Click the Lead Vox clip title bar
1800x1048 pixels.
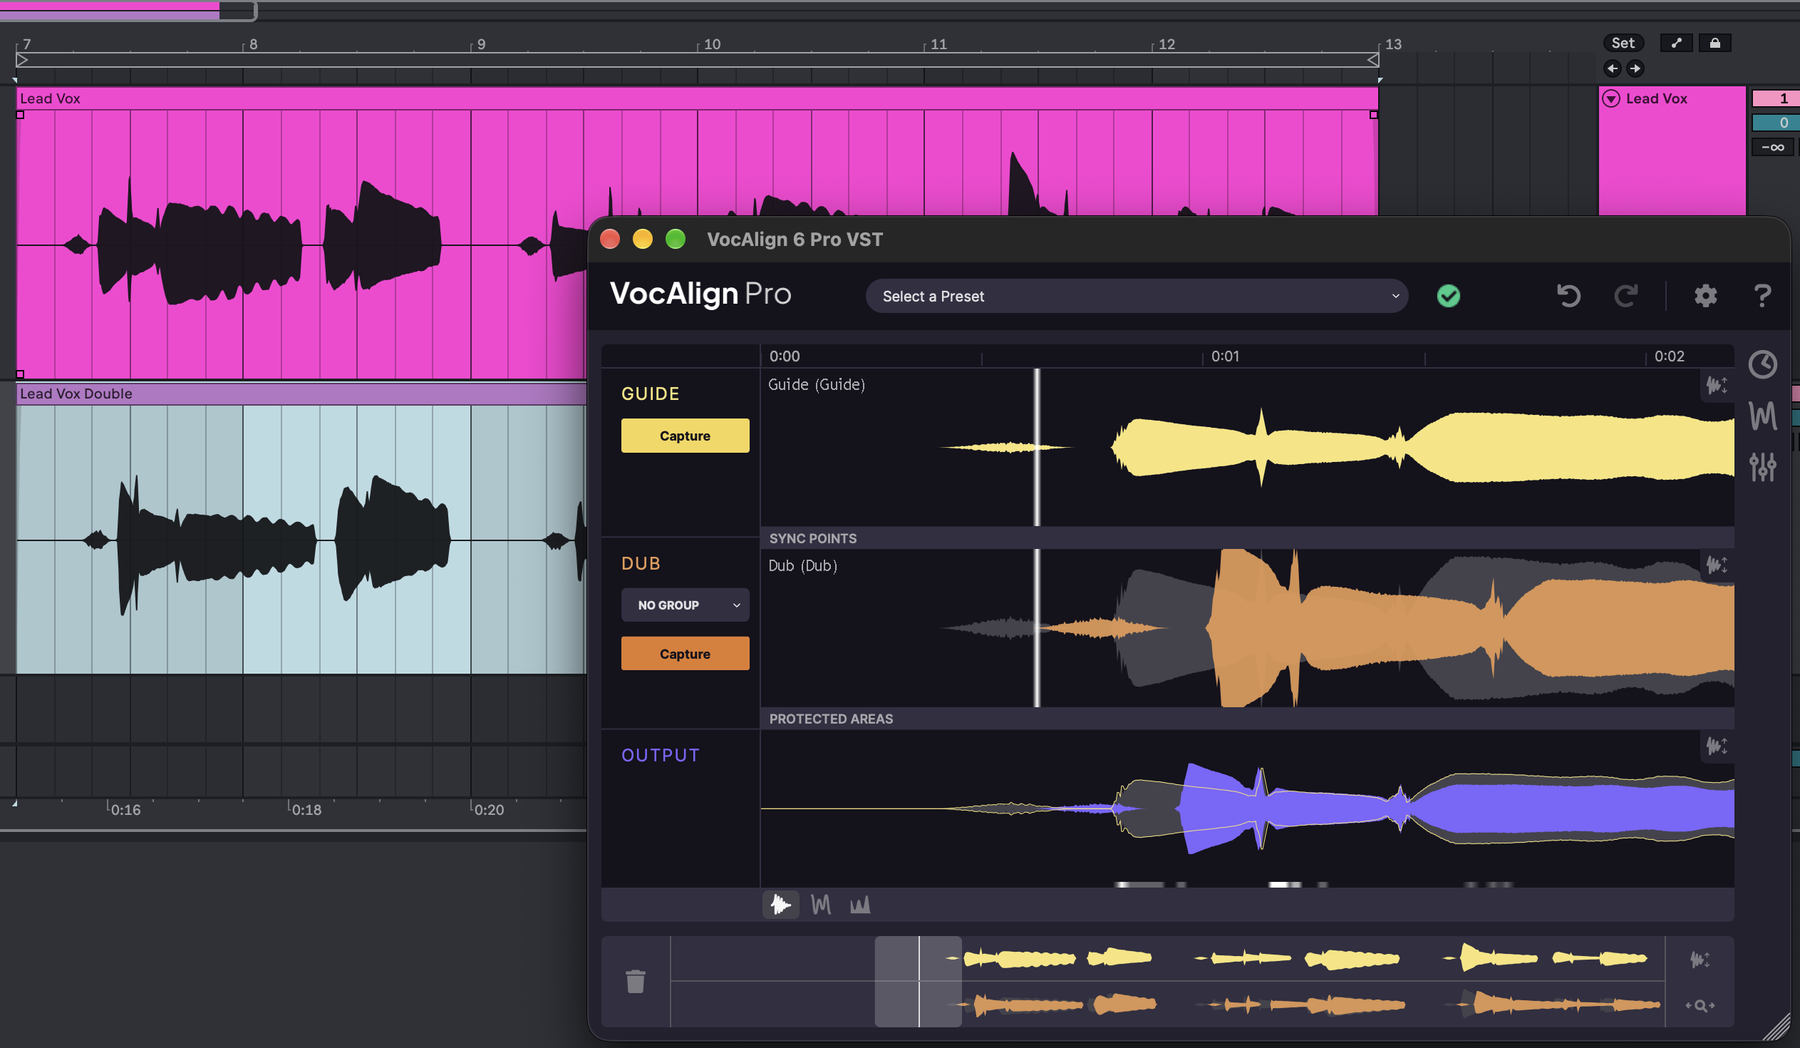[x=697, y=98]
